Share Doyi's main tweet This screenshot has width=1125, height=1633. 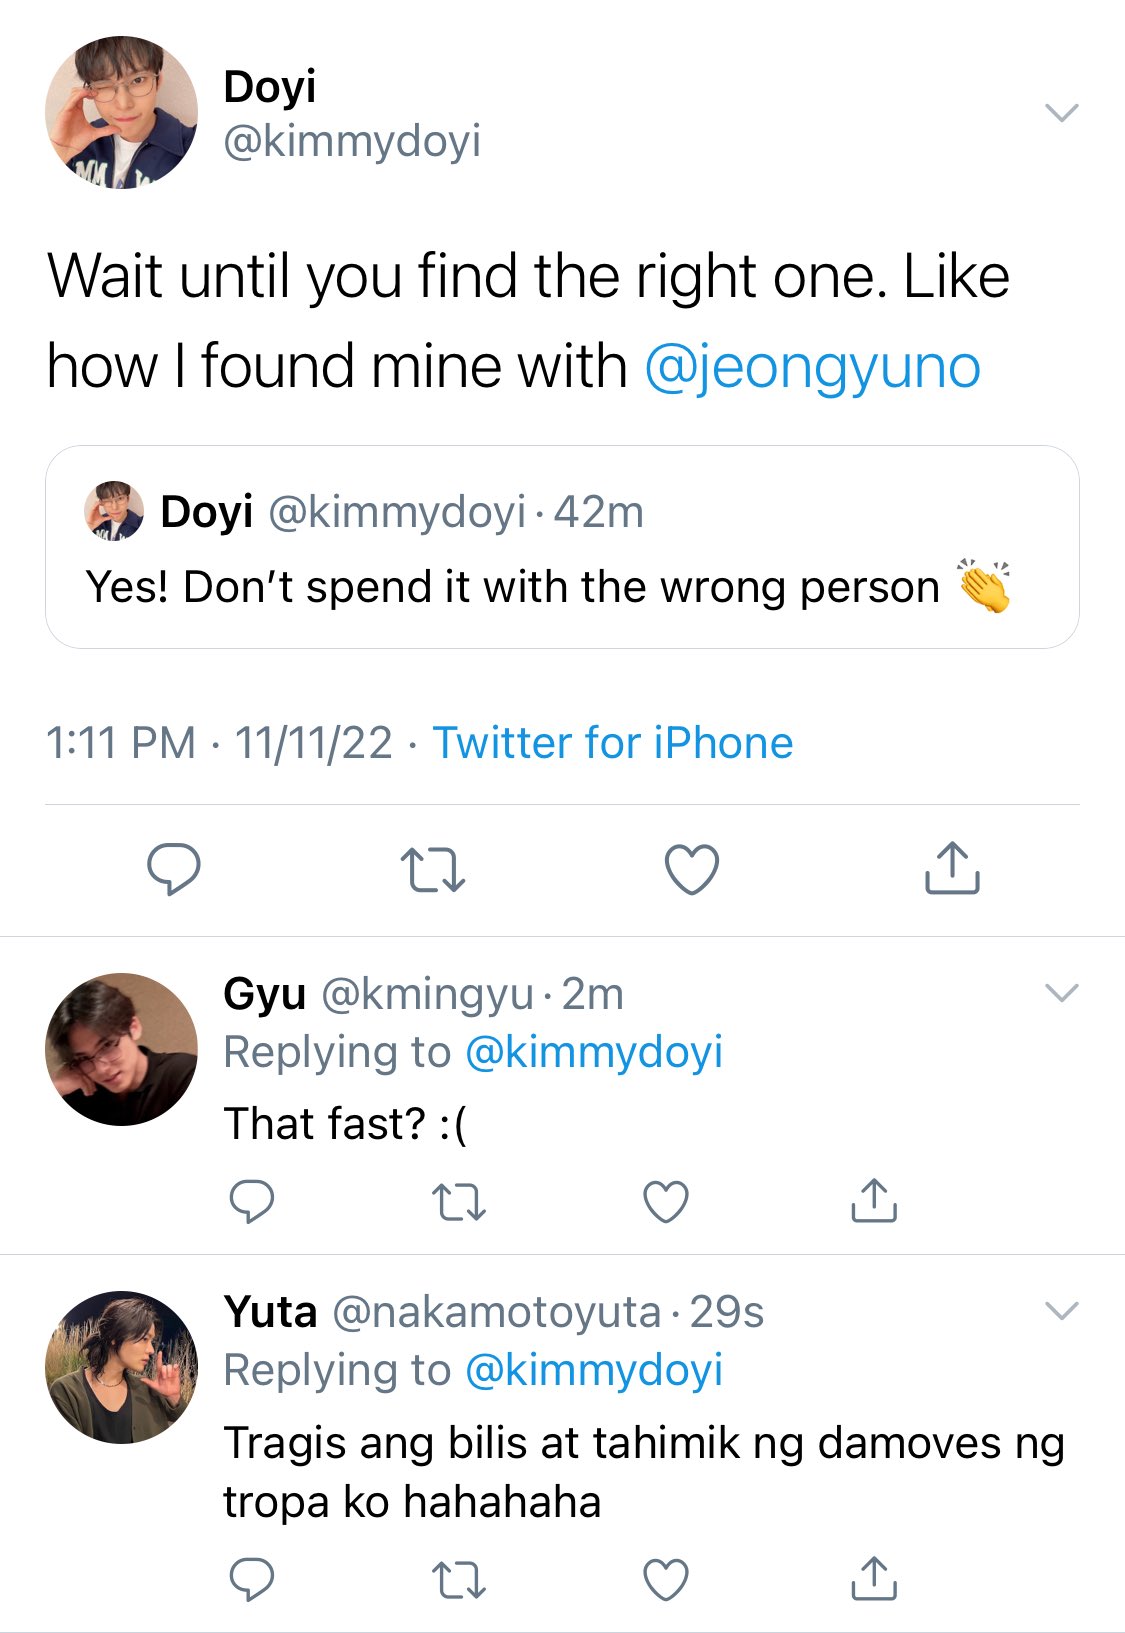[x=952, y=867]
